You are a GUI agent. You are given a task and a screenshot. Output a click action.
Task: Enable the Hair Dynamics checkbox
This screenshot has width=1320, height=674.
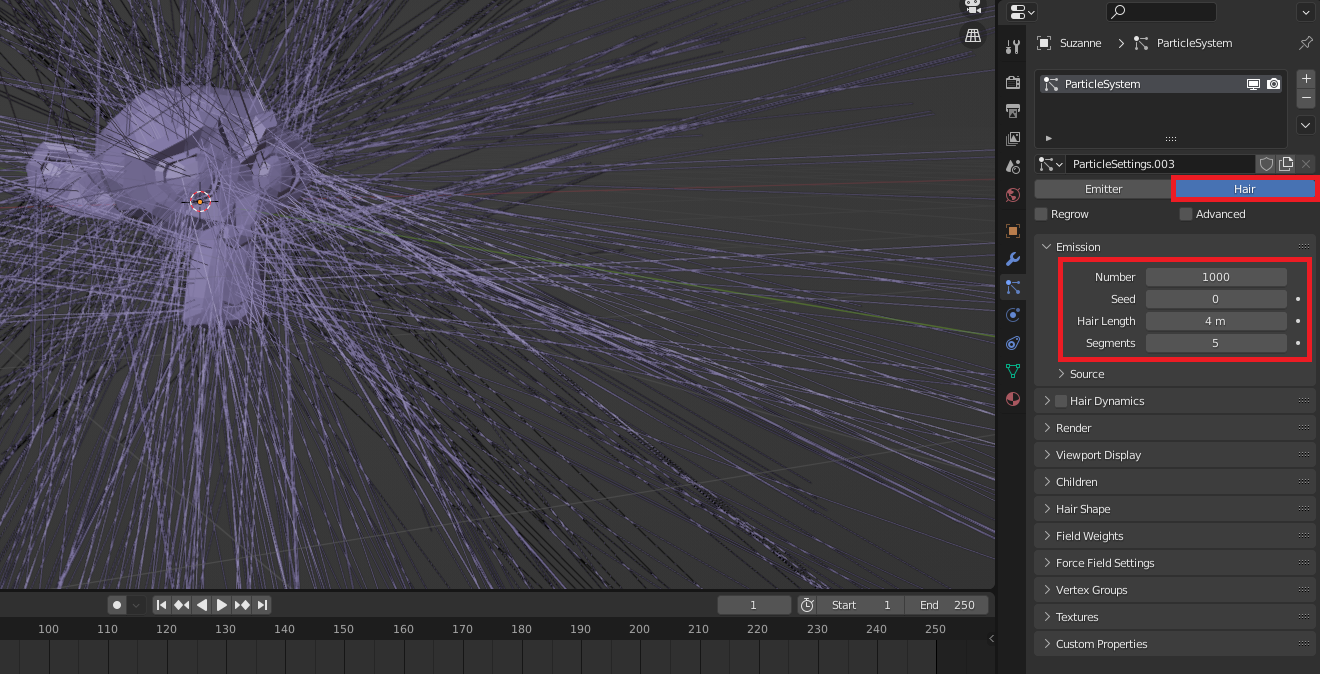click(1061, 401)
